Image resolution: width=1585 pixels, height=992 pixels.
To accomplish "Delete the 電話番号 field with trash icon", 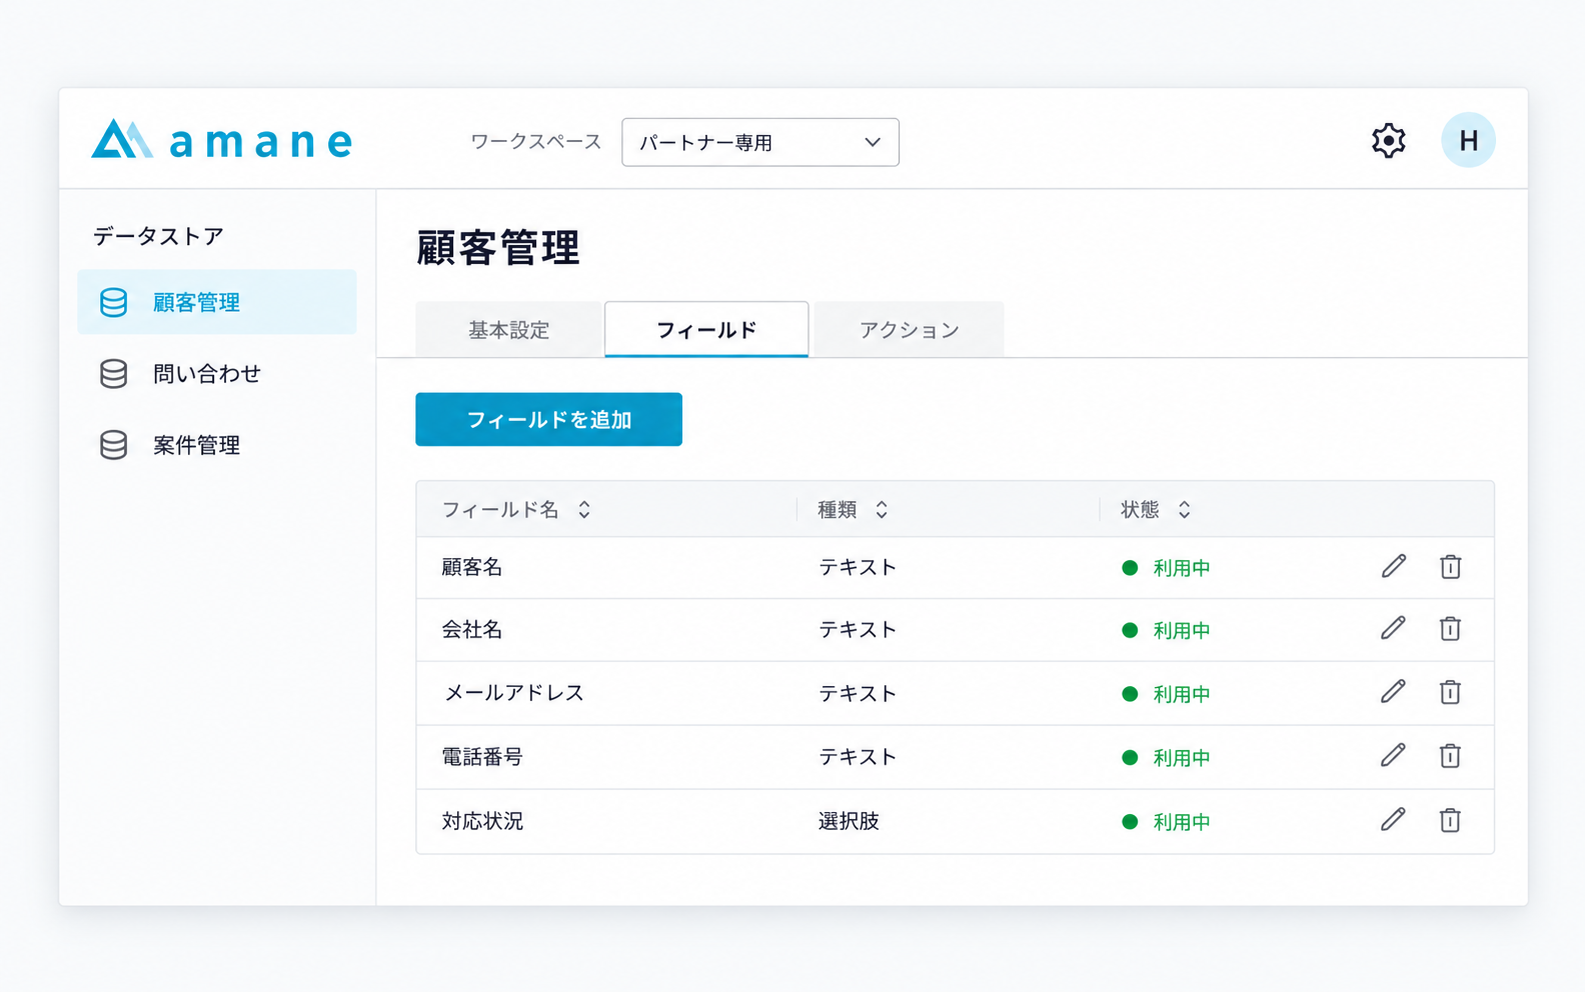I will point(1450,756).
